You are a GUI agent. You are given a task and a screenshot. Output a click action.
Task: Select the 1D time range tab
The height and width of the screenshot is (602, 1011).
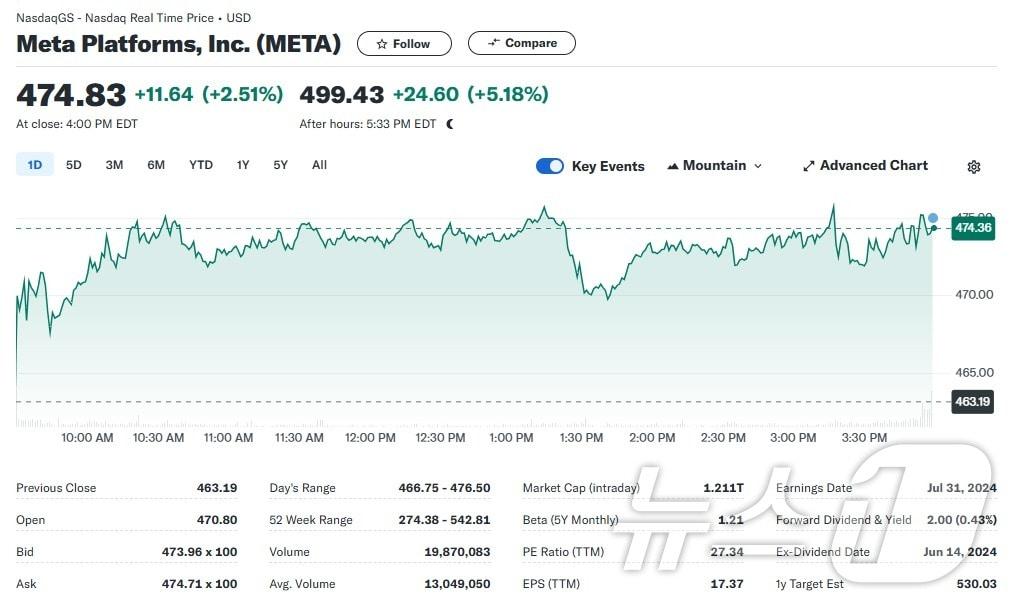[34, 165]
